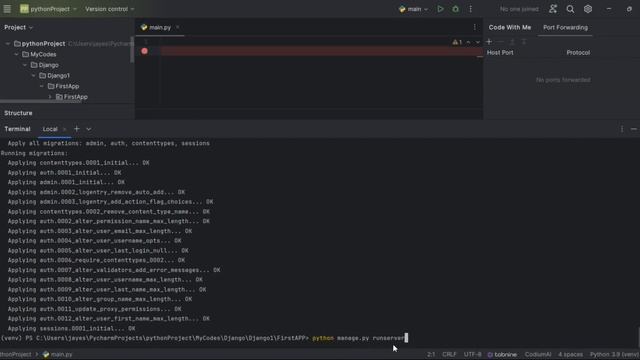Image resolution: width=640 pixels, height=360 pixels.
Task: Select the MyCodes folder in tree
Action: pos(43,54)
